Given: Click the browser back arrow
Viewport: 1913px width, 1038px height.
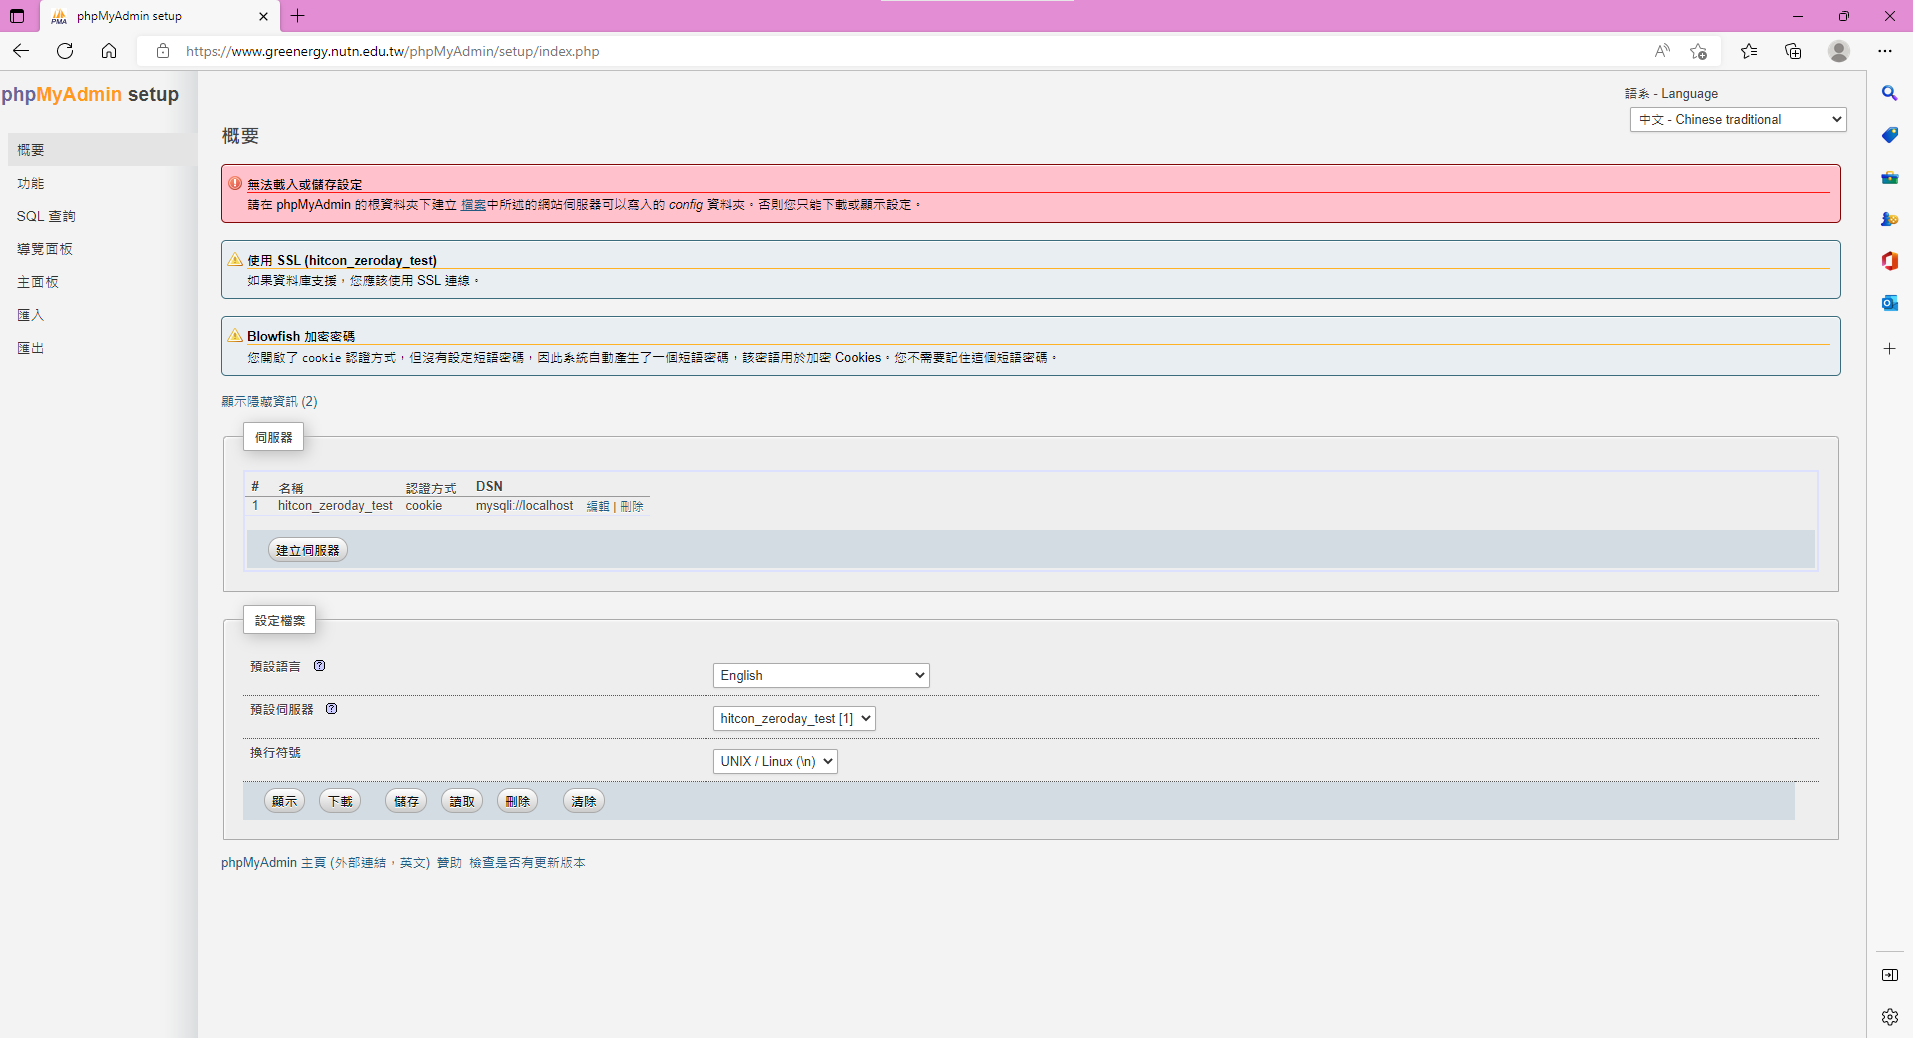Looking at the screenshot, I should (x=21, y=51).
